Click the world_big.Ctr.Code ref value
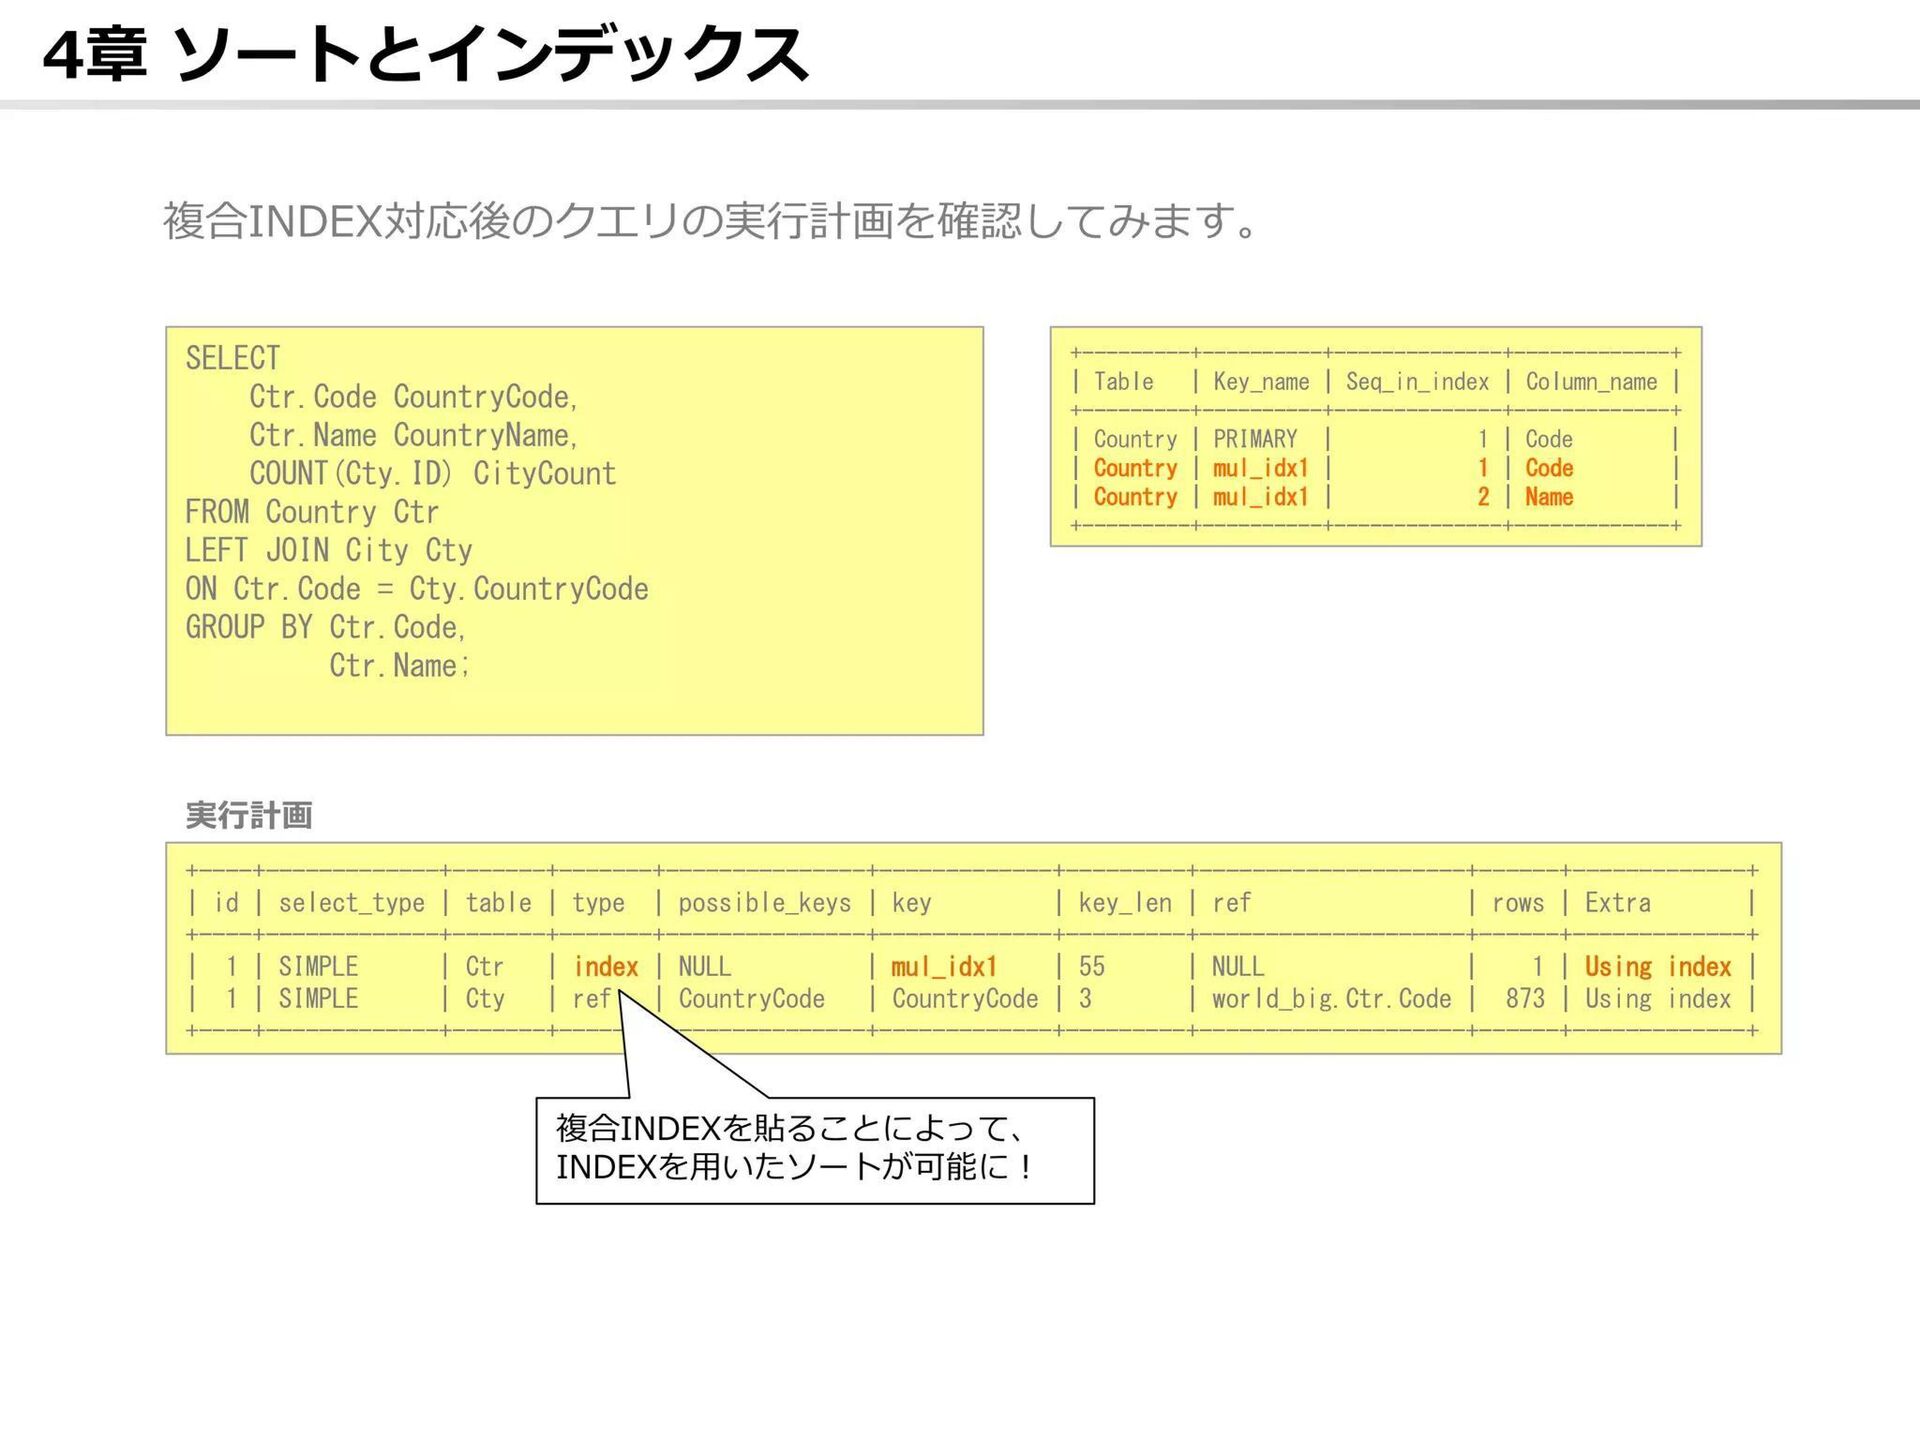 (x=1330, y=999)
